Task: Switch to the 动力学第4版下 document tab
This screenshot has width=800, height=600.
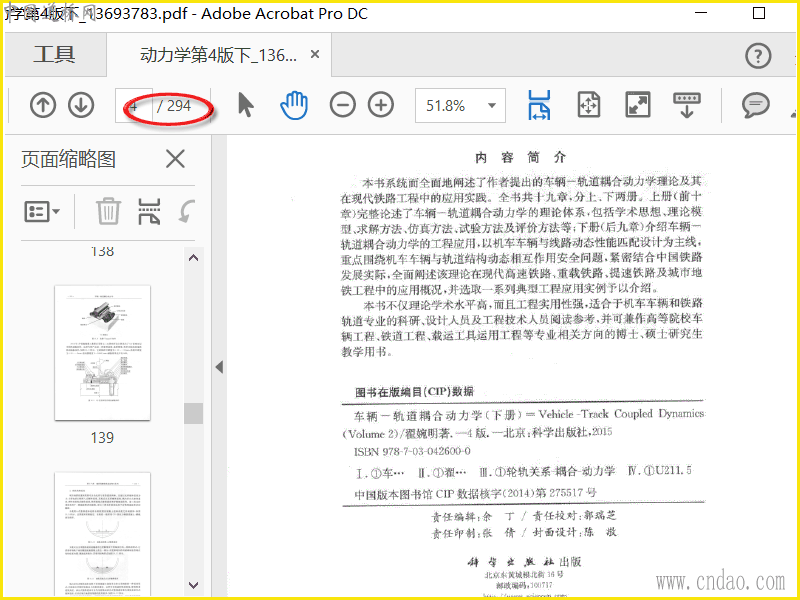Action: click(218, 55)
